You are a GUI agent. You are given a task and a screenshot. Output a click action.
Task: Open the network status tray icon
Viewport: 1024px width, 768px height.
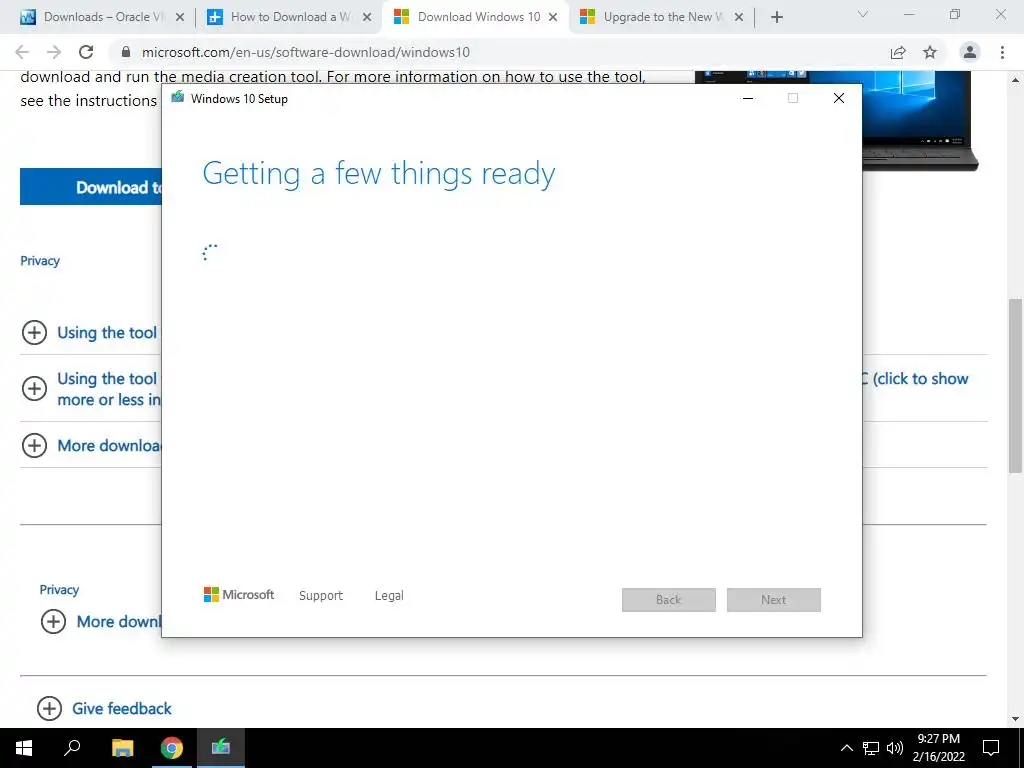pyautogui.click(x=871, y=748)
